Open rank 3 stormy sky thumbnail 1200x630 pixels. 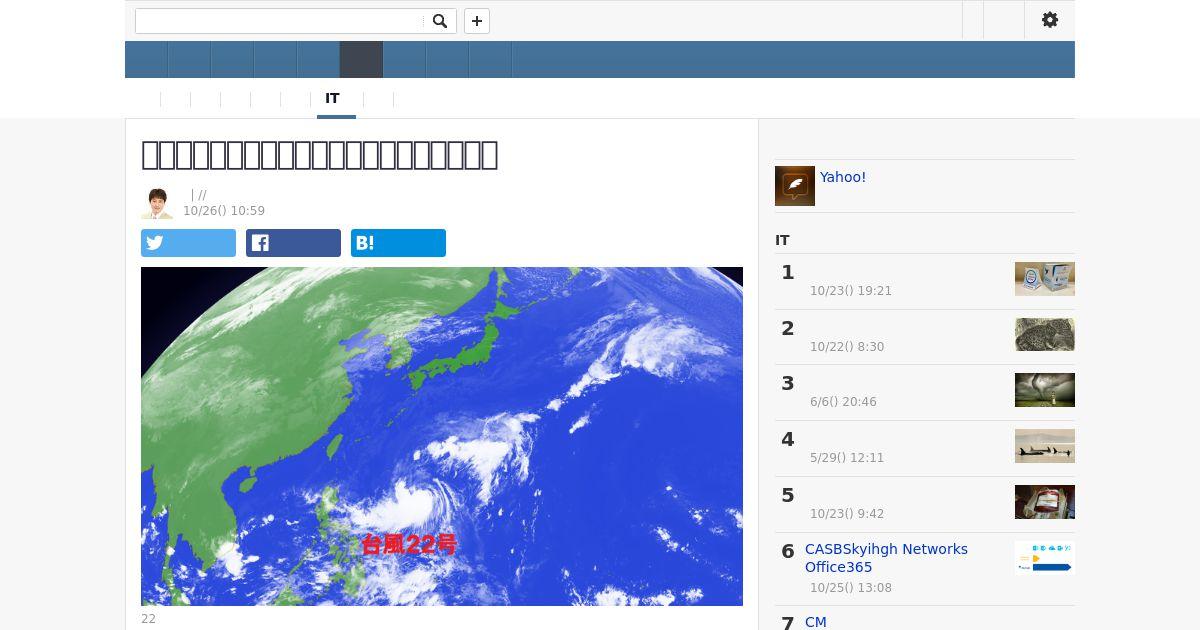coord(1045,390)
